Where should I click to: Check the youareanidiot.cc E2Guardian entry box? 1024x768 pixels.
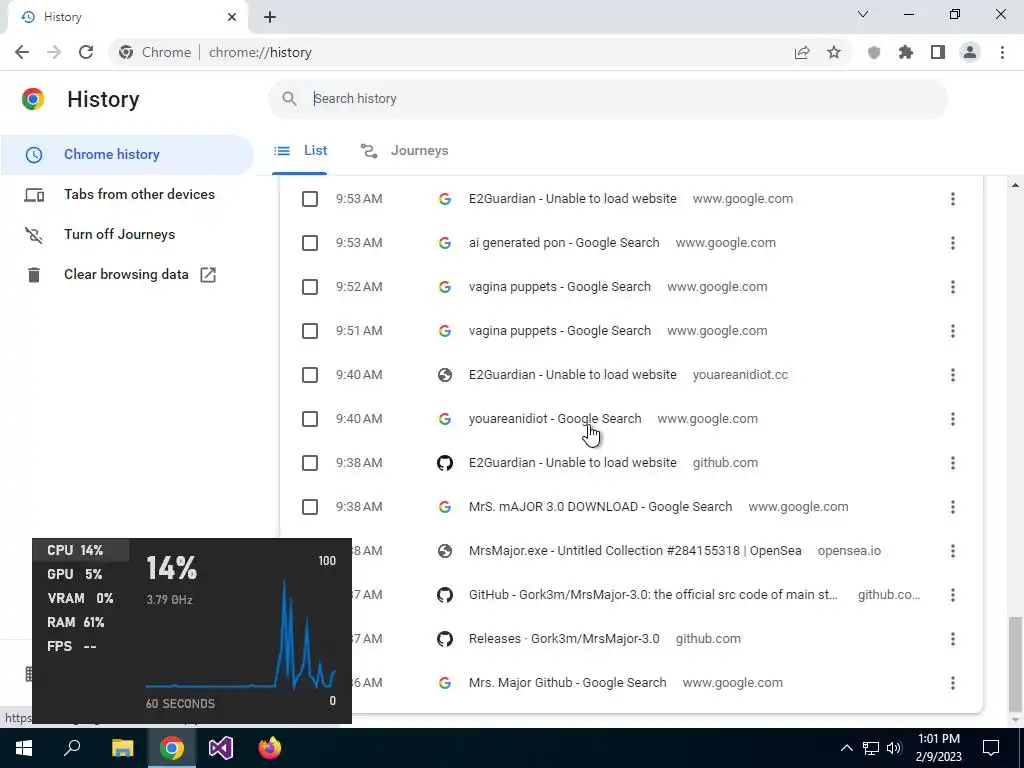tap(310, 375)
